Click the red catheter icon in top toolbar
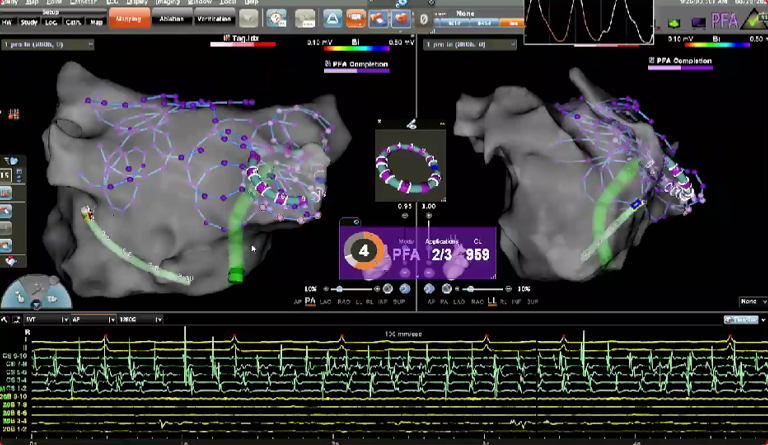 378,18
